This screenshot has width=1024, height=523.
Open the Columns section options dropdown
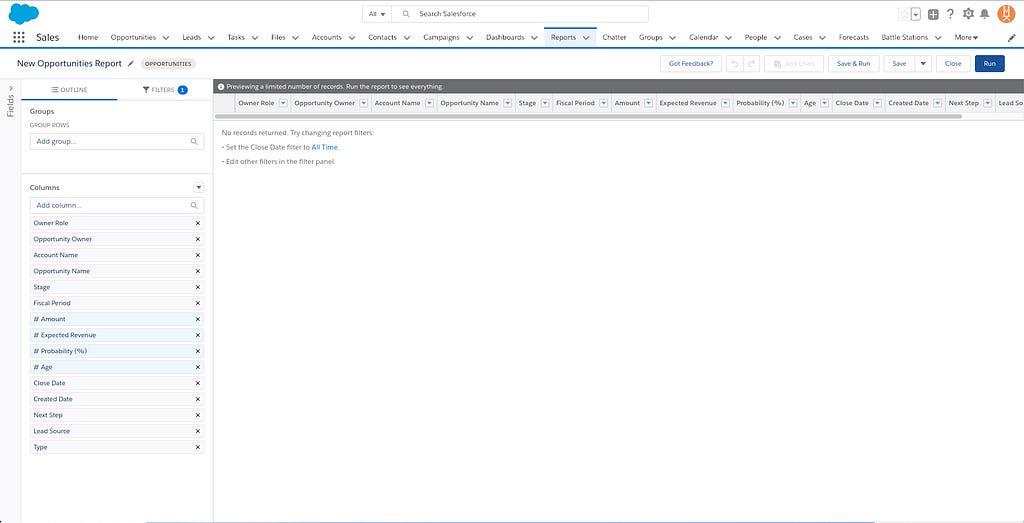pos(198,187)
